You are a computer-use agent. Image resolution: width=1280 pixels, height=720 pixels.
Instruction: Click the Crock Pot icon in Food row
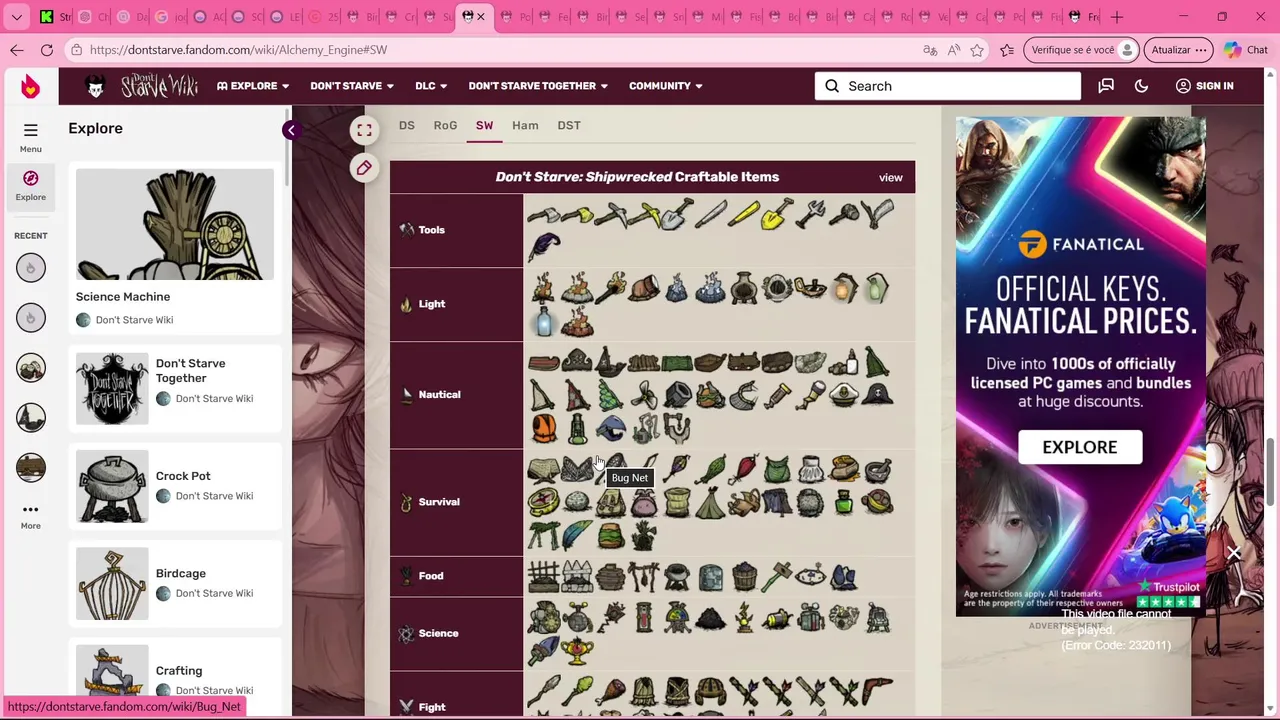click(677, 577)
